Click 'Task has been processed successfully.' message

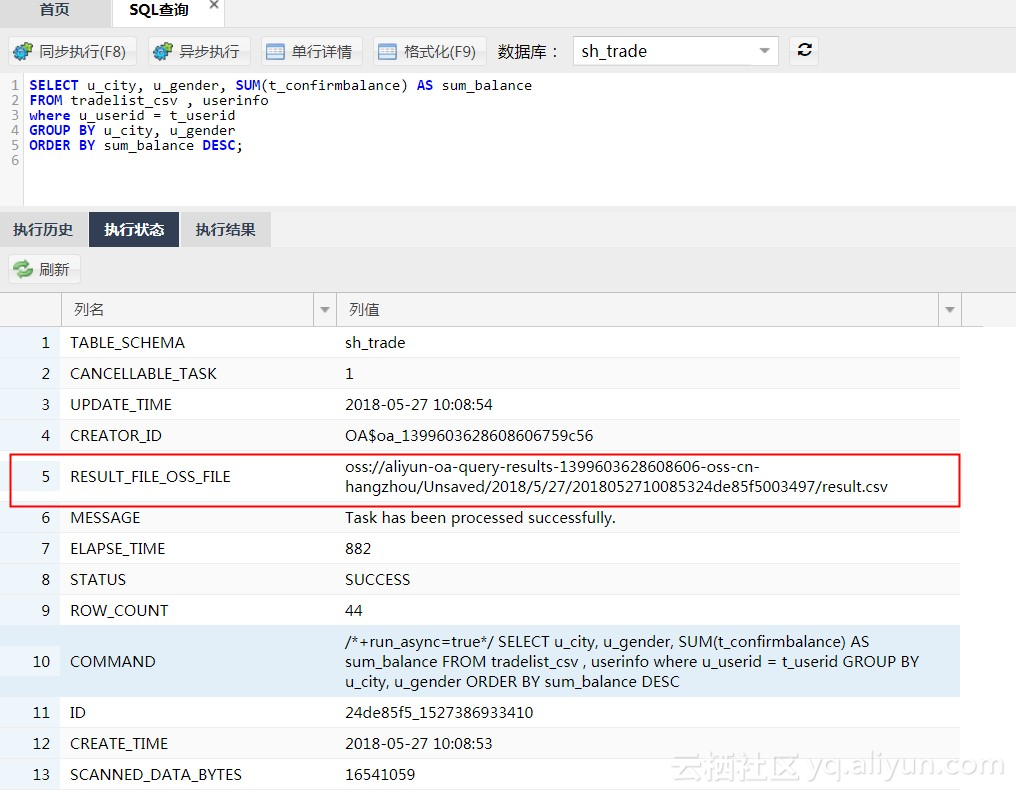480,518
